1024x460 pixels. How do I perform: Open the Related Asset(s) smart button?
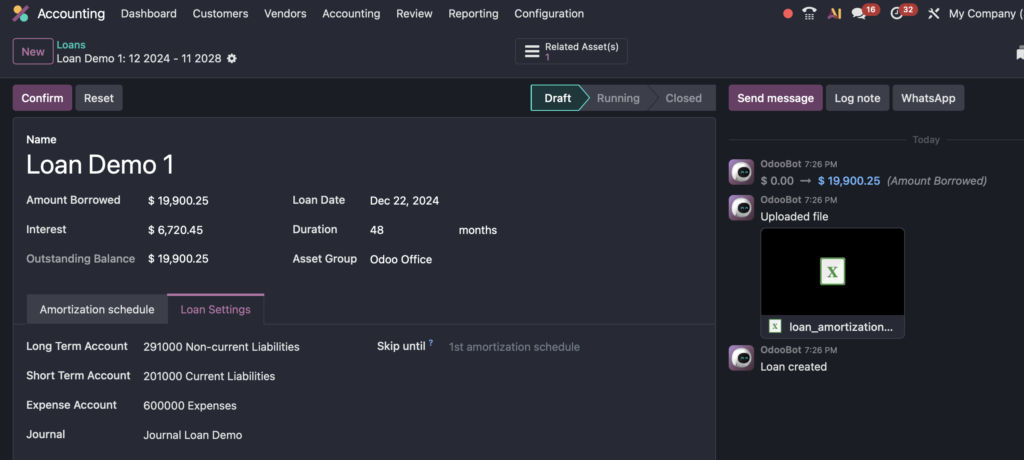571,51
